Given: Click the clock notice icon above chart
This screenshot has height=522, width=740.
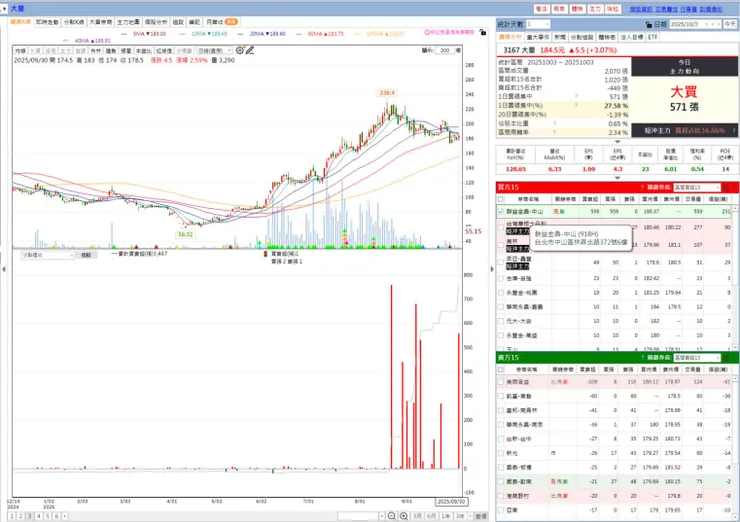Looking at the screenshot, I should [x=427, y=32].
